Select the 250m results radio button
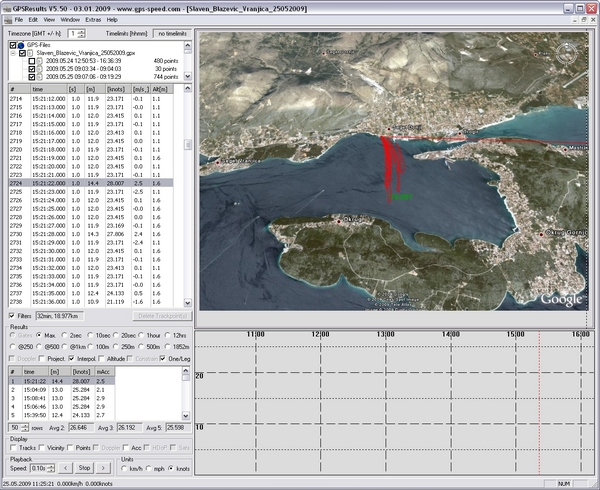The height and width of the screenshot is (490, 600). click(115, 347)
